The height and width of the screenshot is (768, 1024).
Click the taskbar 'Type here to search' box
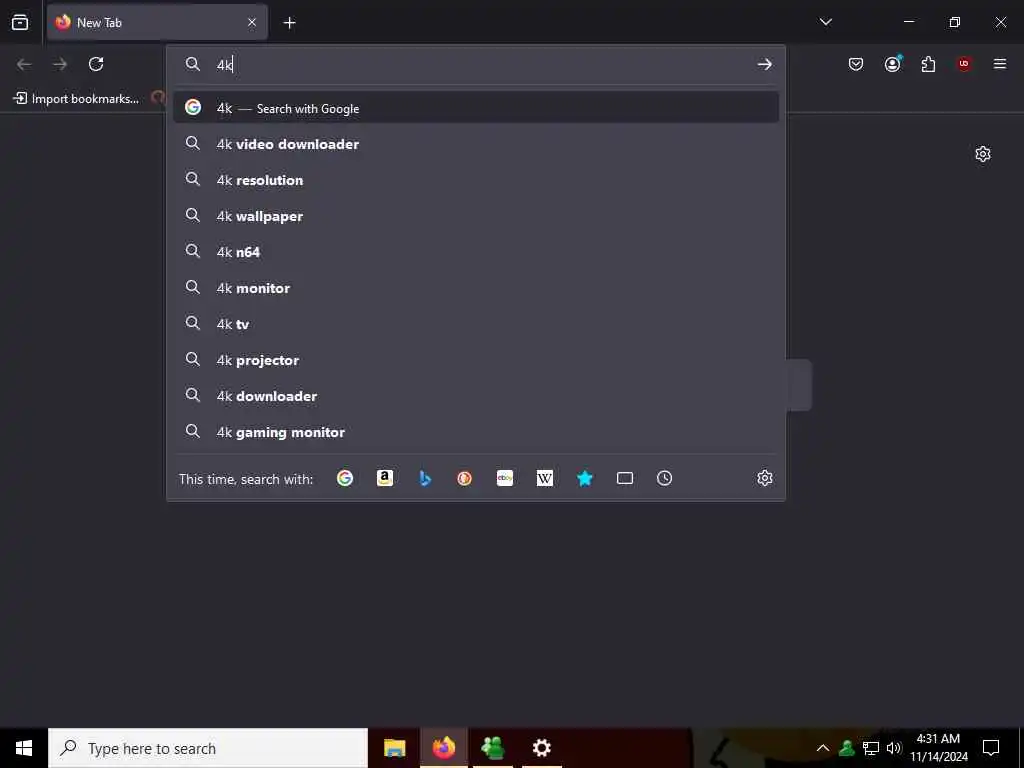click(208, 748)
